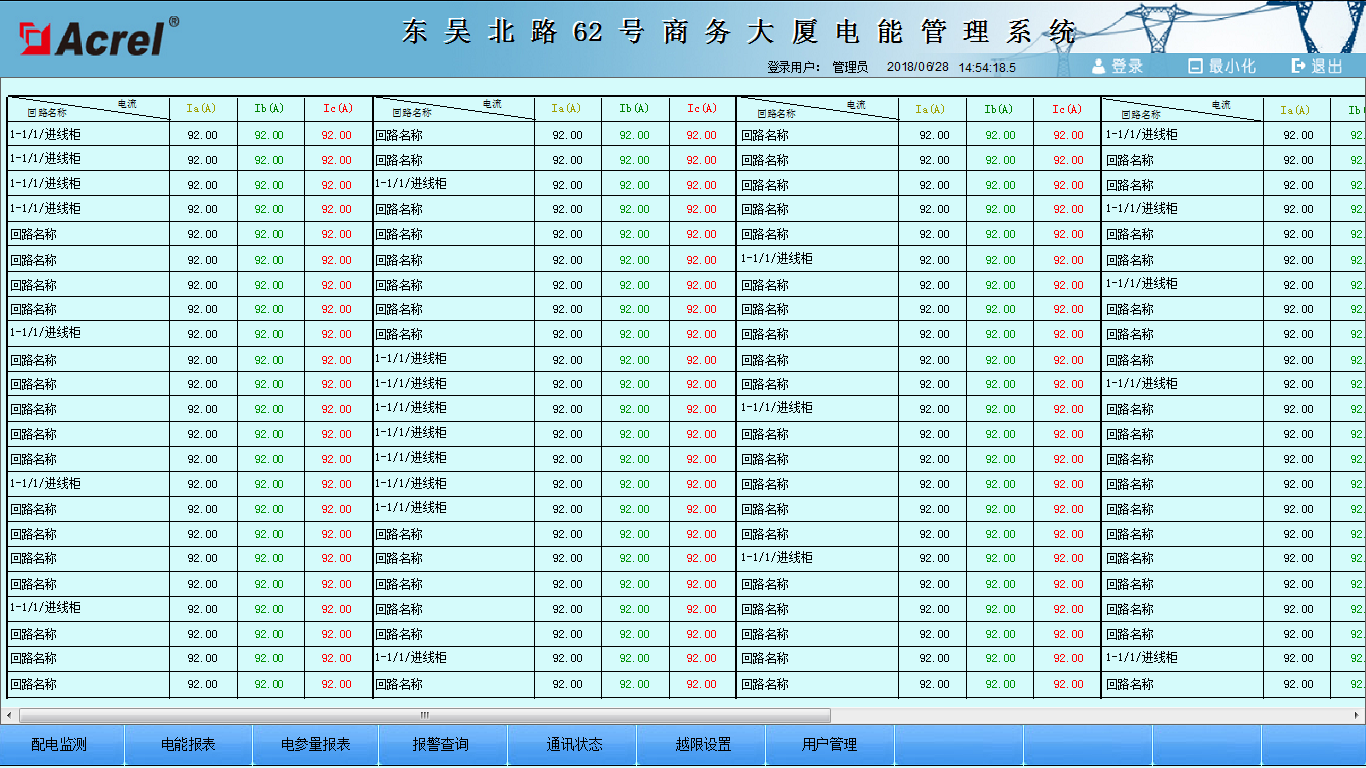Open the 用户管理 user management tab

(829, 745)
